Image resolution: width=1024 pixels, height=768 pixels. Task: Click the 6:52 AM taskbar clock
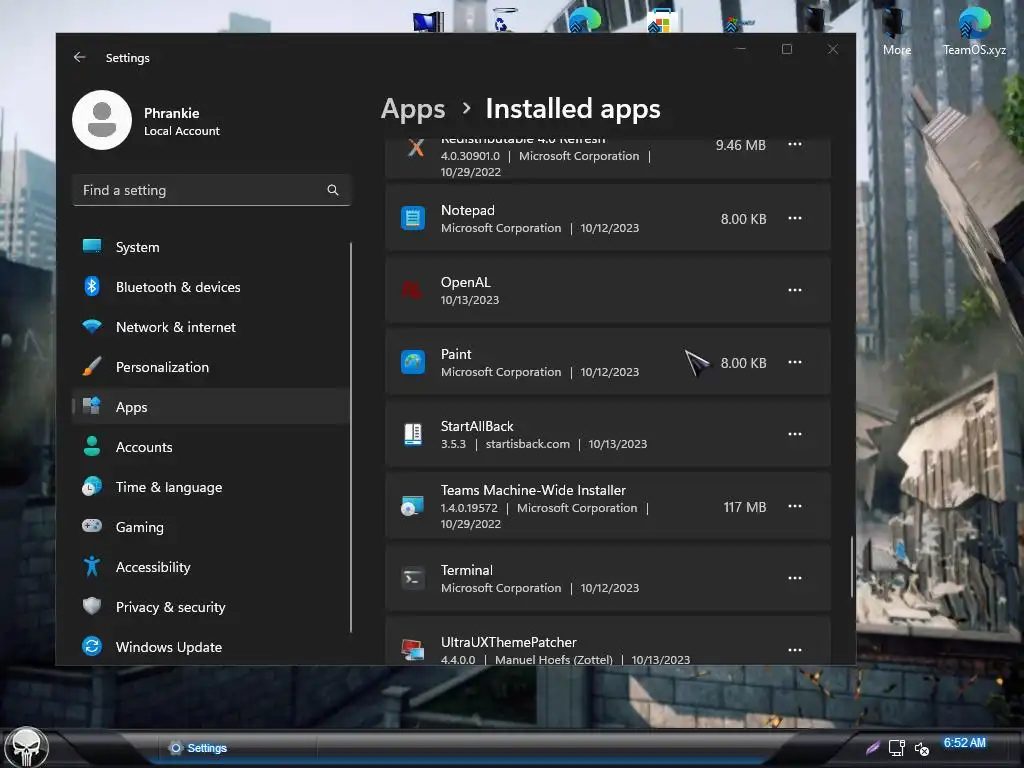[965, 743]
